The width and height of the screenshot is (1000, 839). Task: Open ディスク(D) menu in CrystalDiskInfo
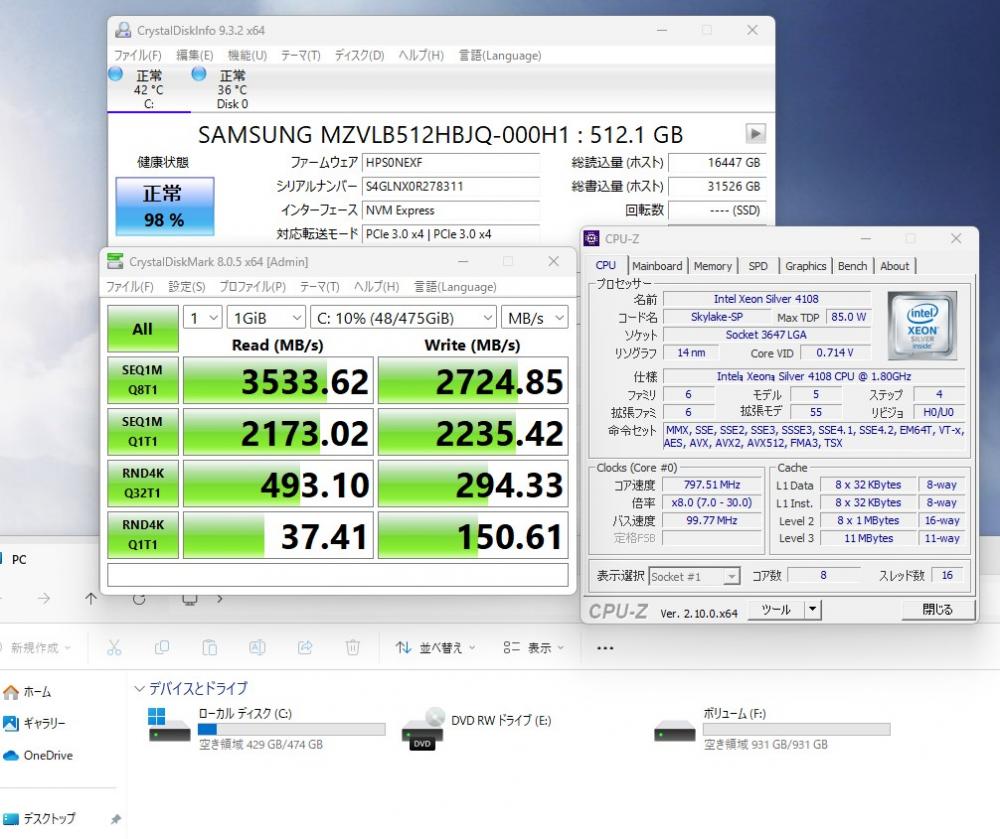[x=359, y=55]
